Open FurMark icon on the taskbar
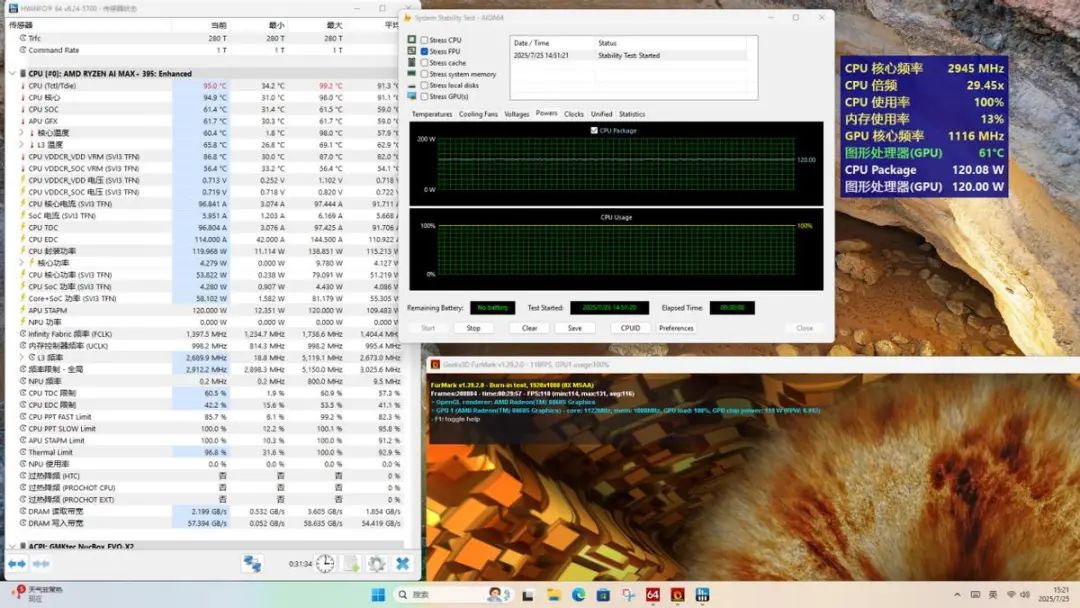This screenshot has height=608, width=1080. 677,594
